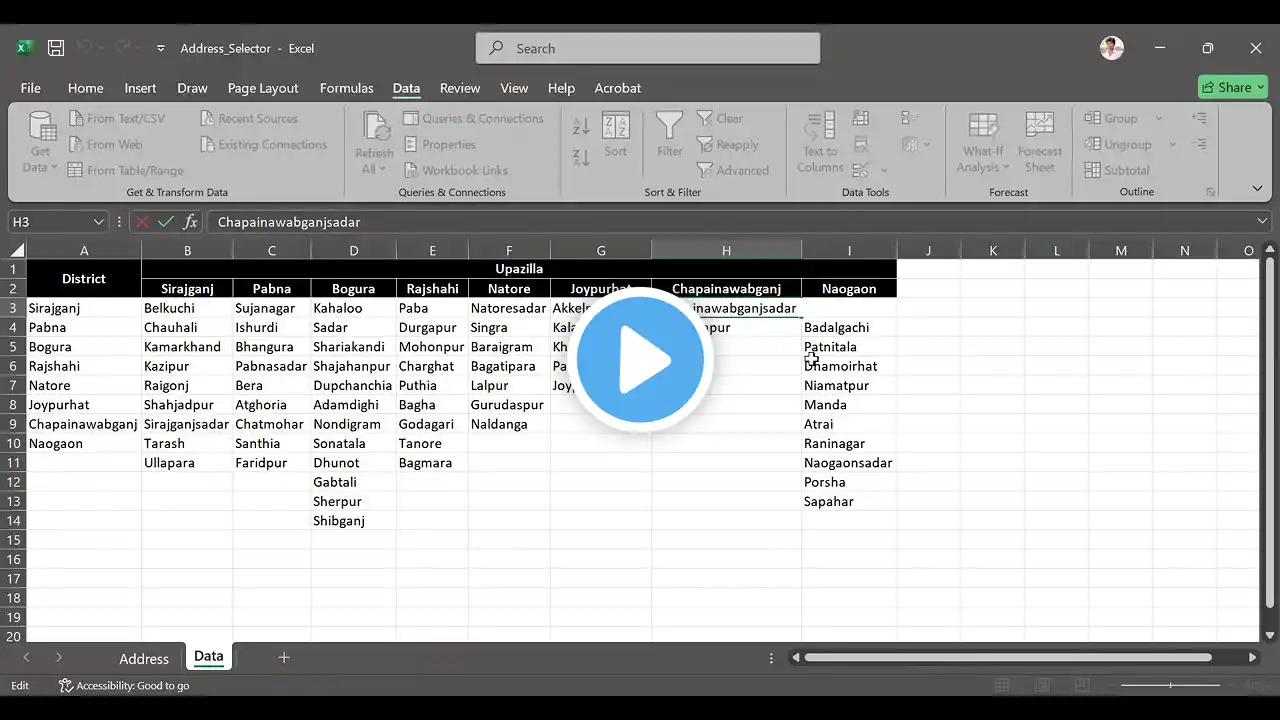Click the zoom slider in status bar
This screenshot has height=720, width=1280.
pyautogui.click(x=1171, y=686)
